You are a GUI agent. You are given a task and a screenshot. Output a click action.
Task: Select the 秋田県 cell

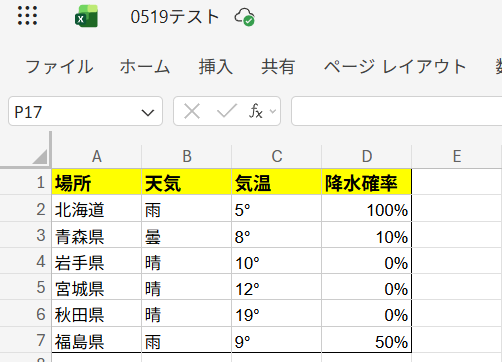pos(97,314)
